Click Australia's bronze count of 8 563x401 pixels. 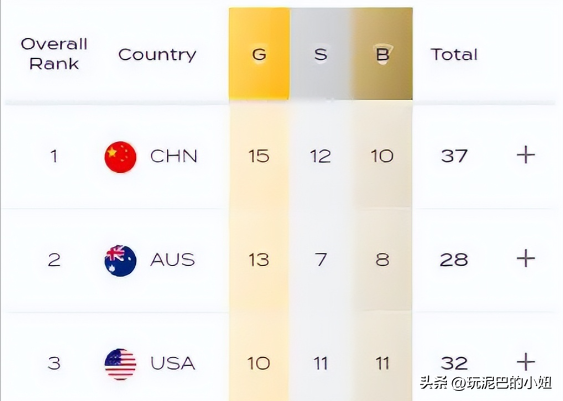(x=382, y=260)
